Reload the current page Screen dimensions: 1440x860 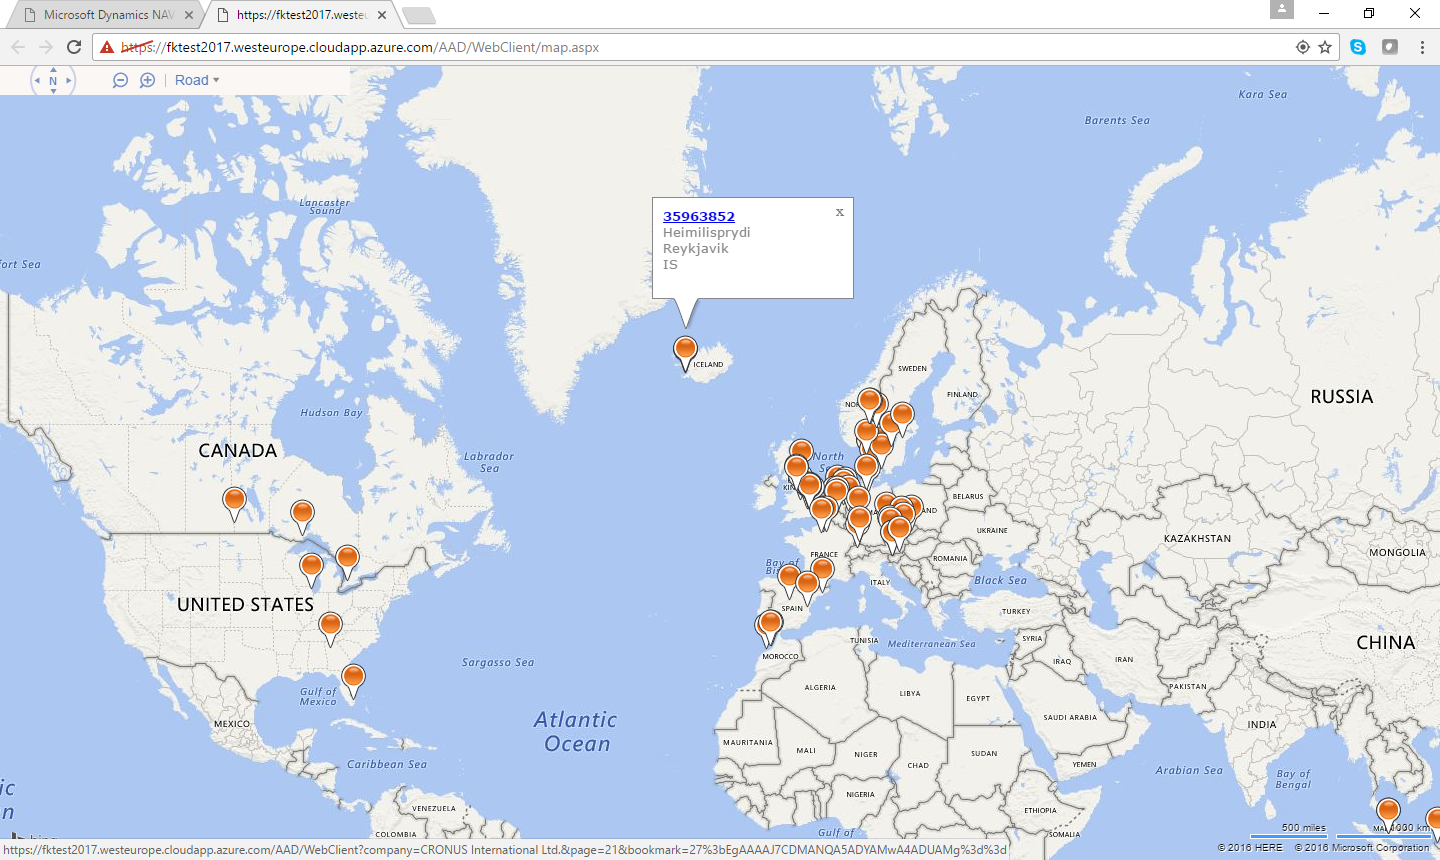pyautogui.click(x=74, y=47)
